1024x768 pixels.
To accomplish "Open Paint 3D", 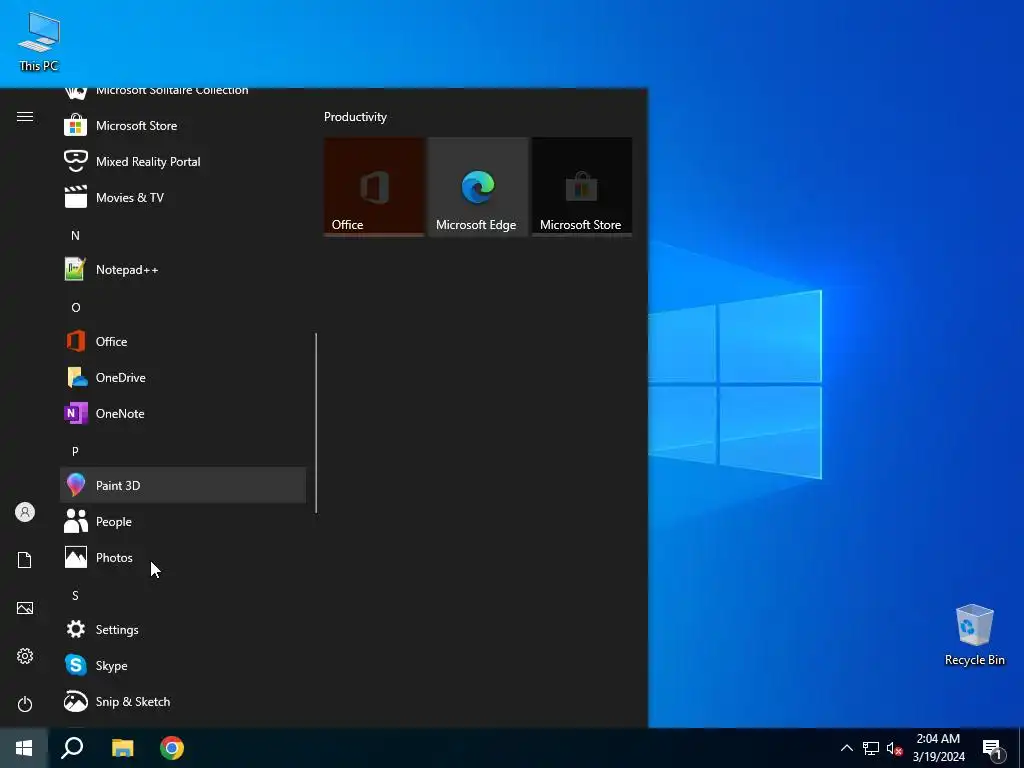I will 183,485.
